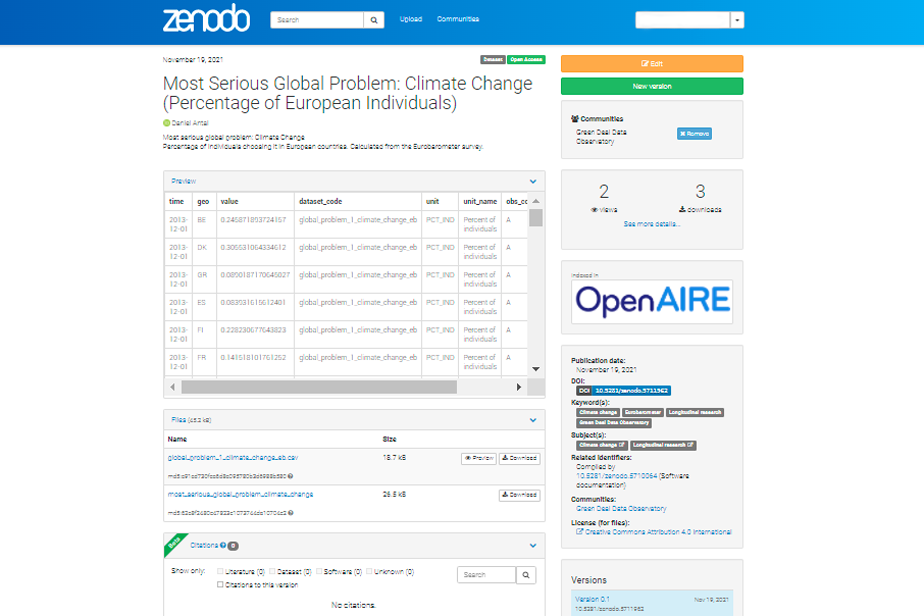The height and width of the screenshot is (616, 924).
Task: Enable the Dataset (0) citations filter
Action: [x=273, y=571]
